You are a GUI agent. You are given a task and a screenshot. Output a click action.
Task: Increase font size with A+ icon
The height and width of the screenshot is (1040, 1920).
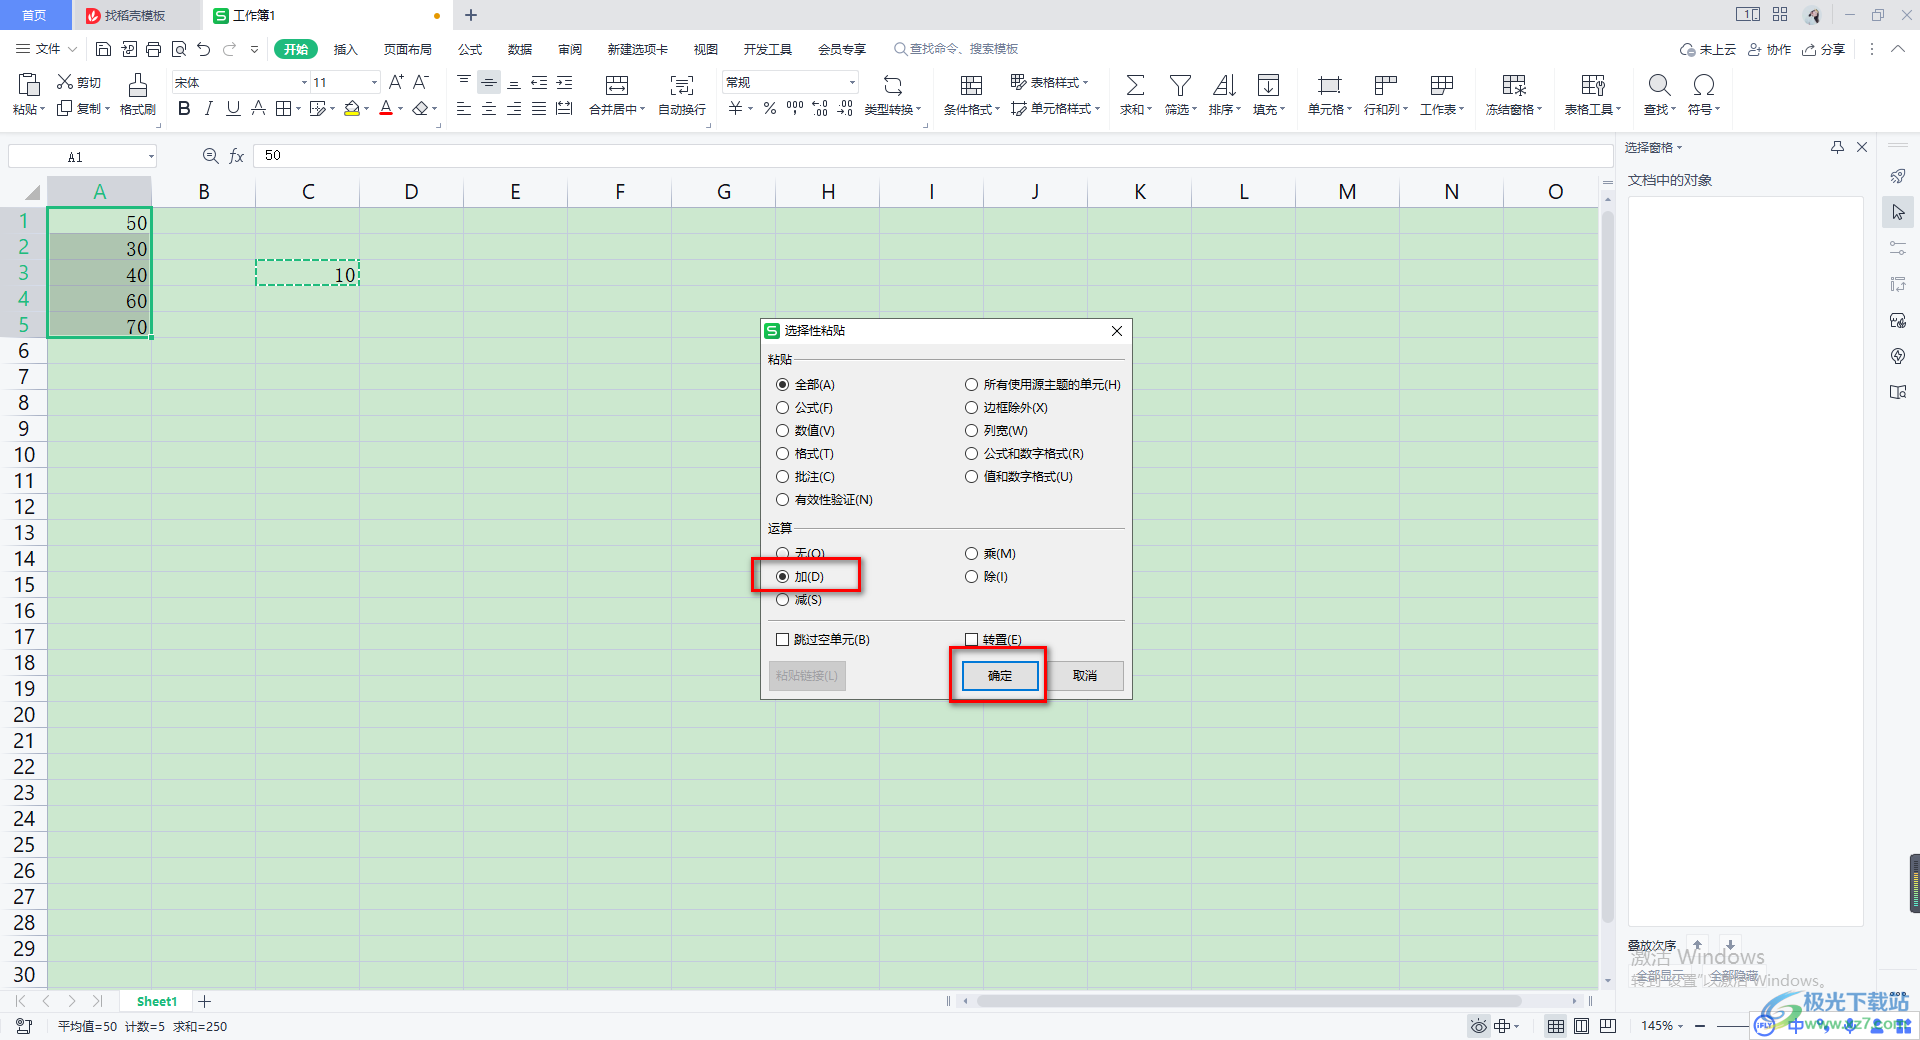click(396, 82)
